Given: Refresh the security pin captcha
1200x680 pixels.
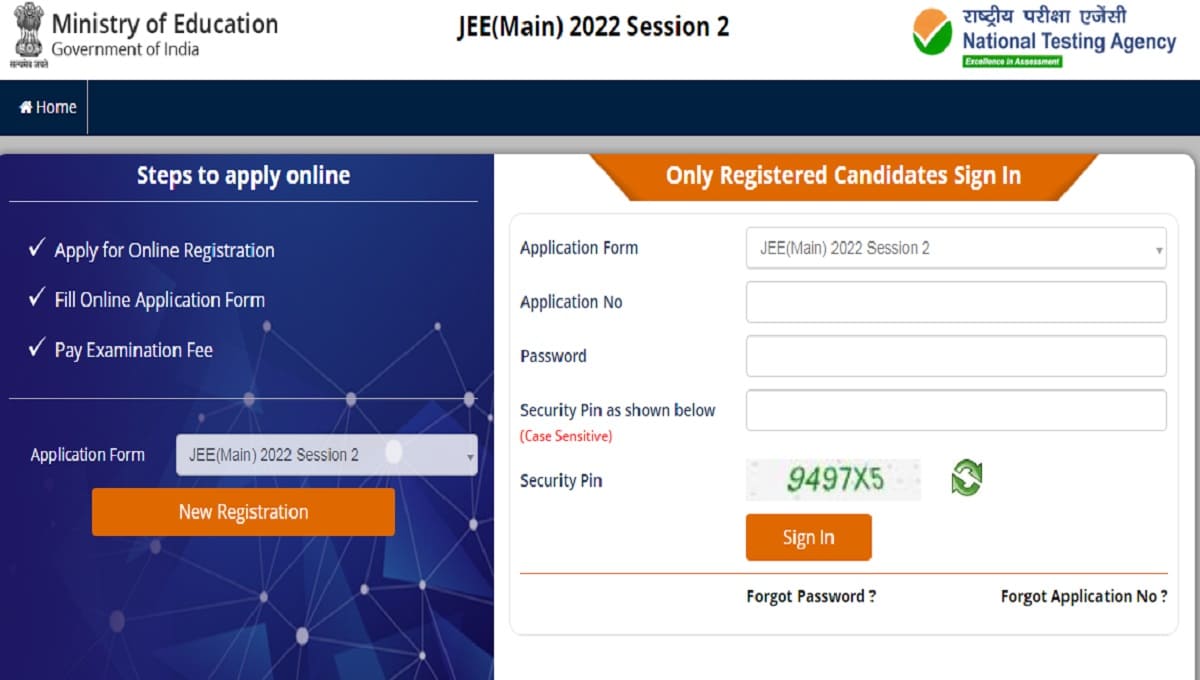Looking at the screenshot, I should tap(966, 477).
